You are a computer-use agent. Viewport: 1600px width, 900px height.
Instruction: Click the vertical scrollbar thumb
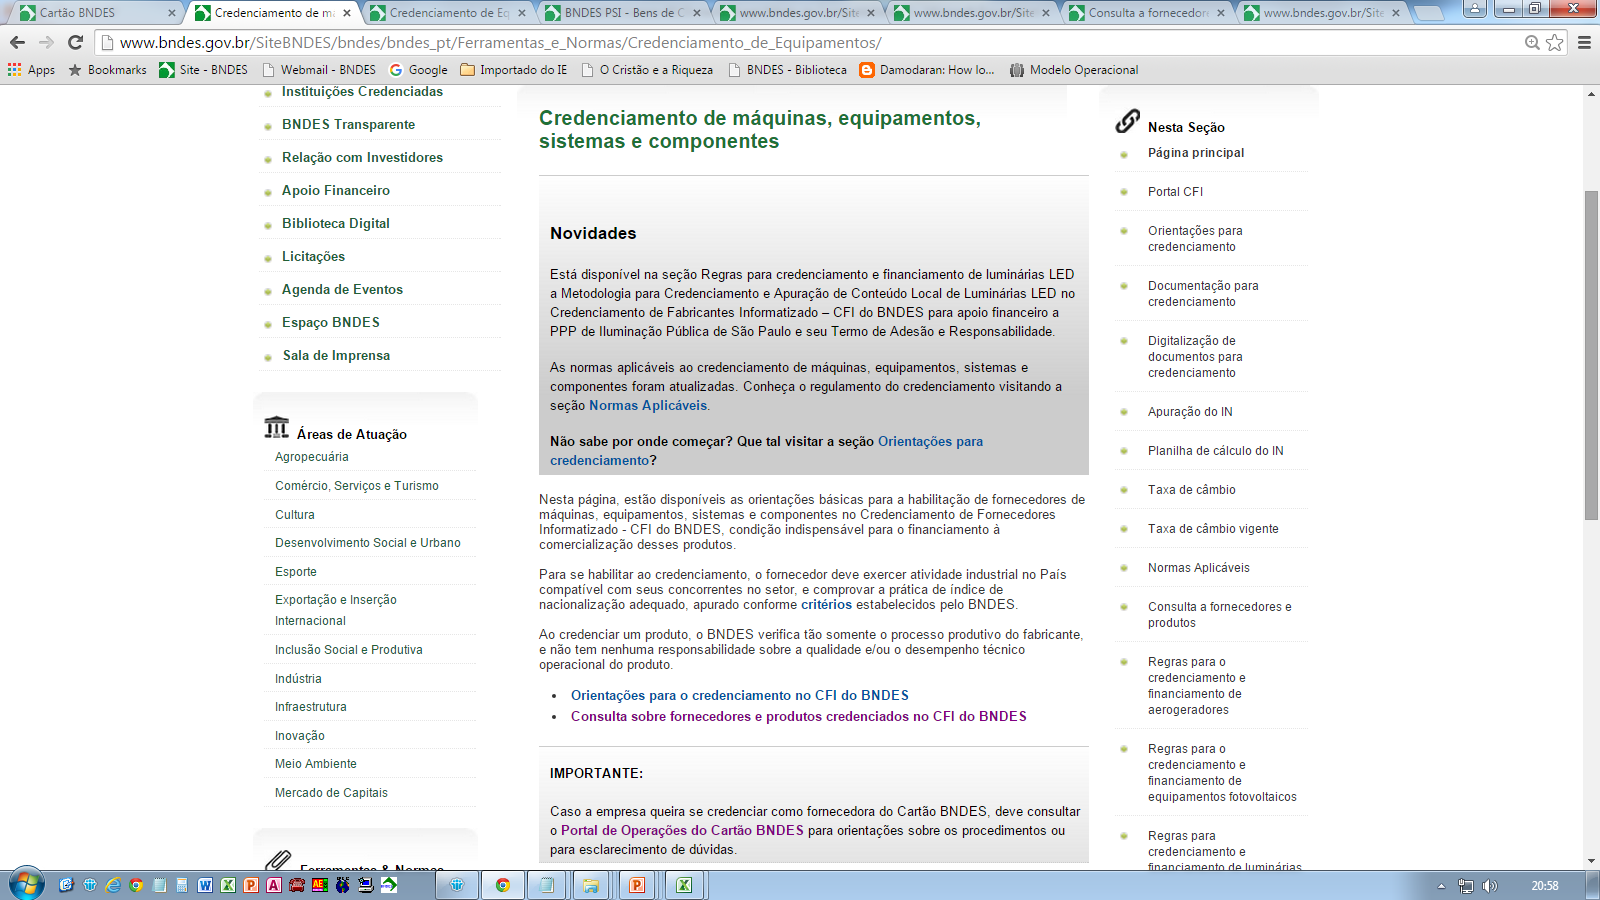pyautogui.click(x=1591, y=355)
